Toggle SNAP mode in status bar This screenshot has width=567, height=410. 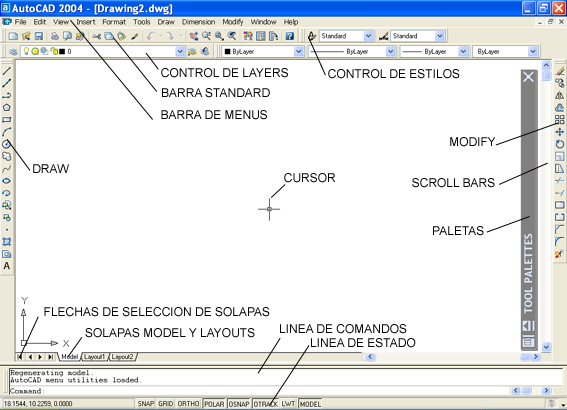pyautogui.click(x=146, y=403)
